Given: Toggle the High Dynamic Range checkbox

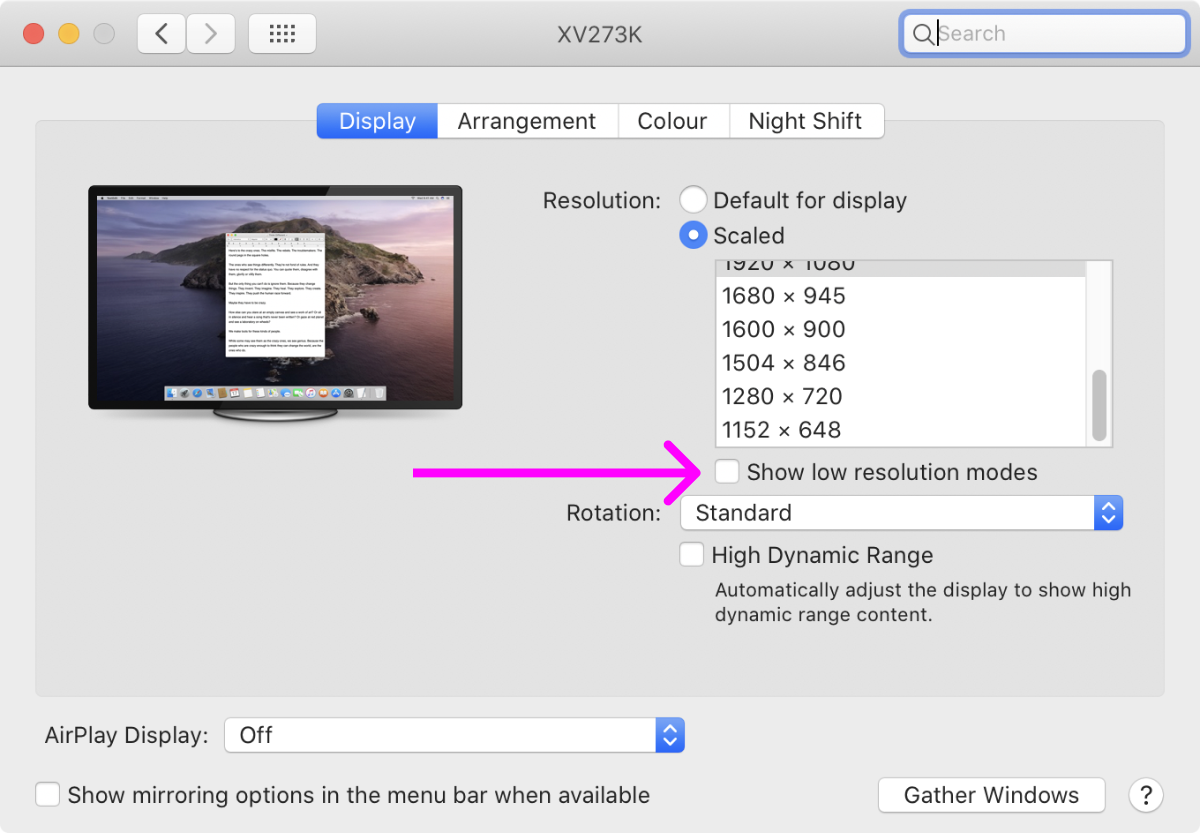Looking at the screenshot, I should click(x=692, y=555).
